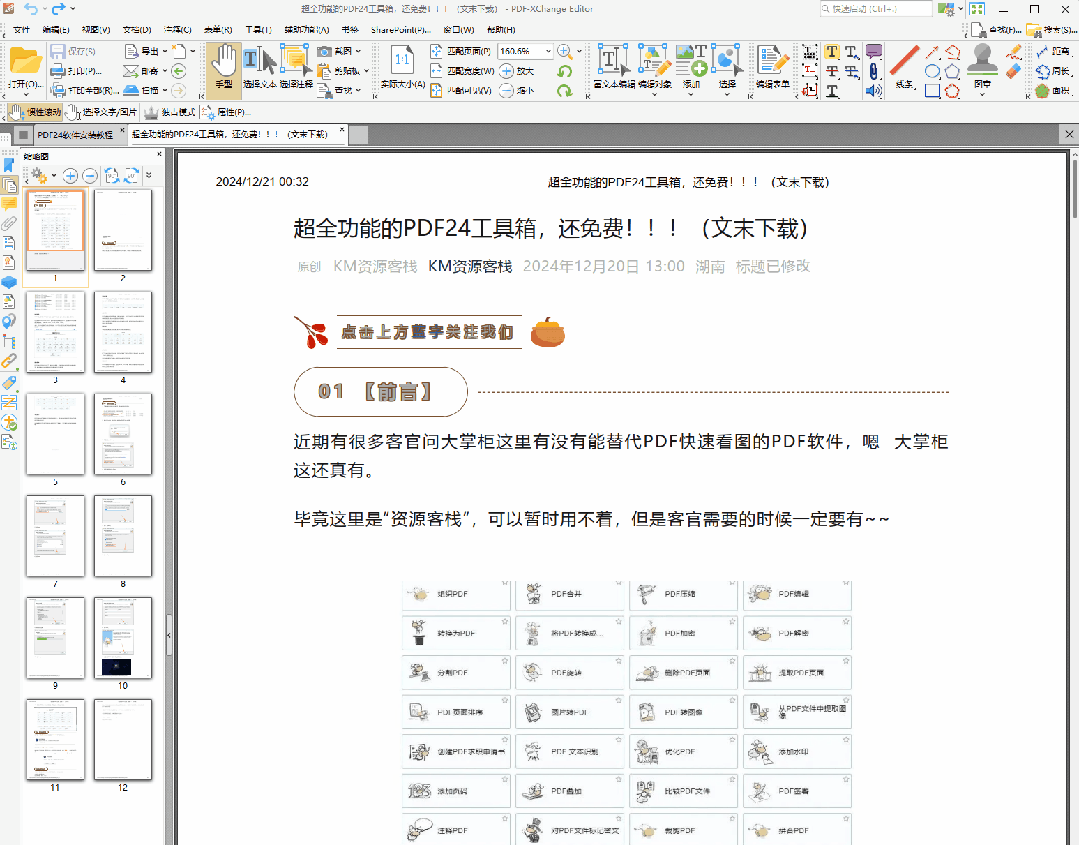Screen dimensions: 1079x845
Task: Select the Underline Text tool
Action: point(832,90)
